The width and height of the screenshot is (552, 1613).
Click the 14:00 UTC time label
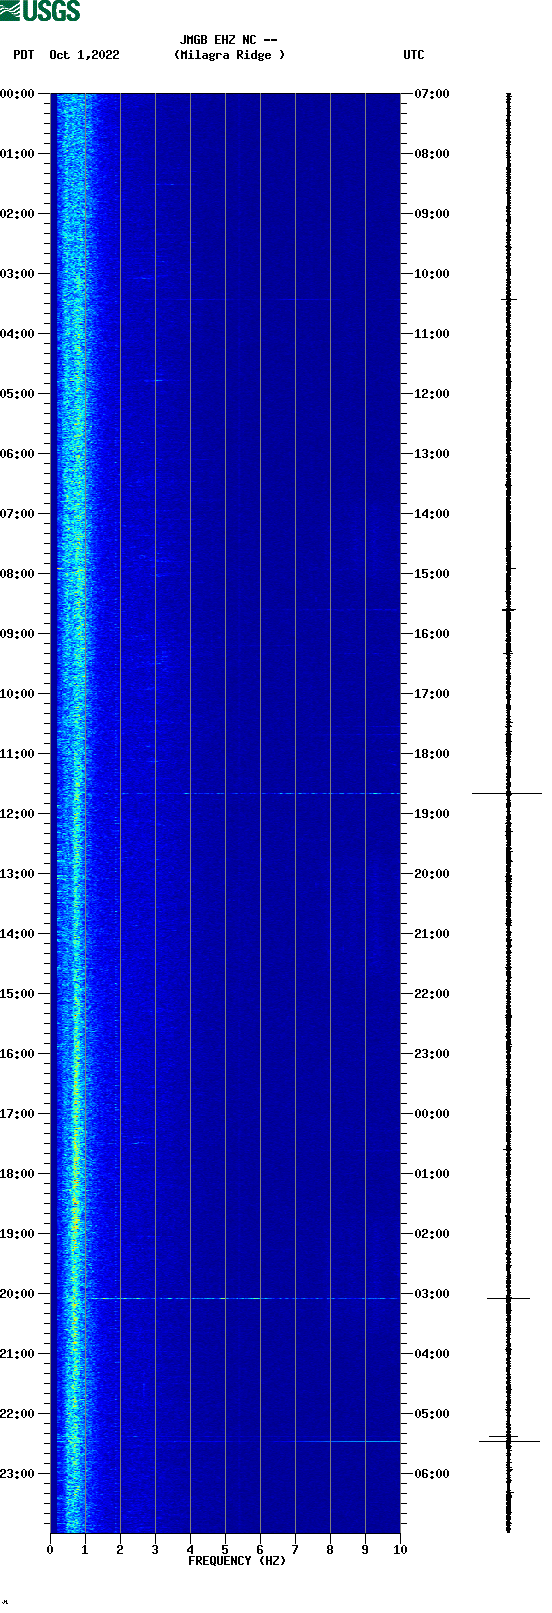[432, 514]
